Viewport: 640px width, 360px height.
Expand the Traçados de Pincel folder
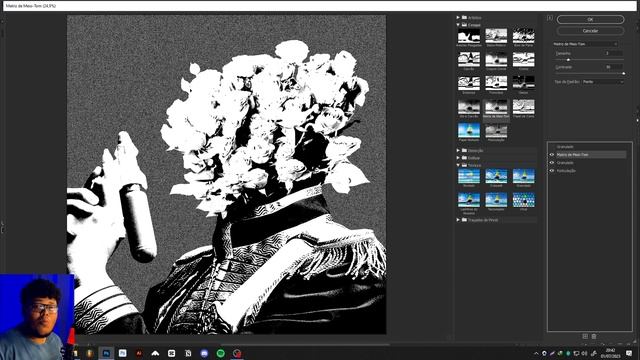(x=458, y=220)
